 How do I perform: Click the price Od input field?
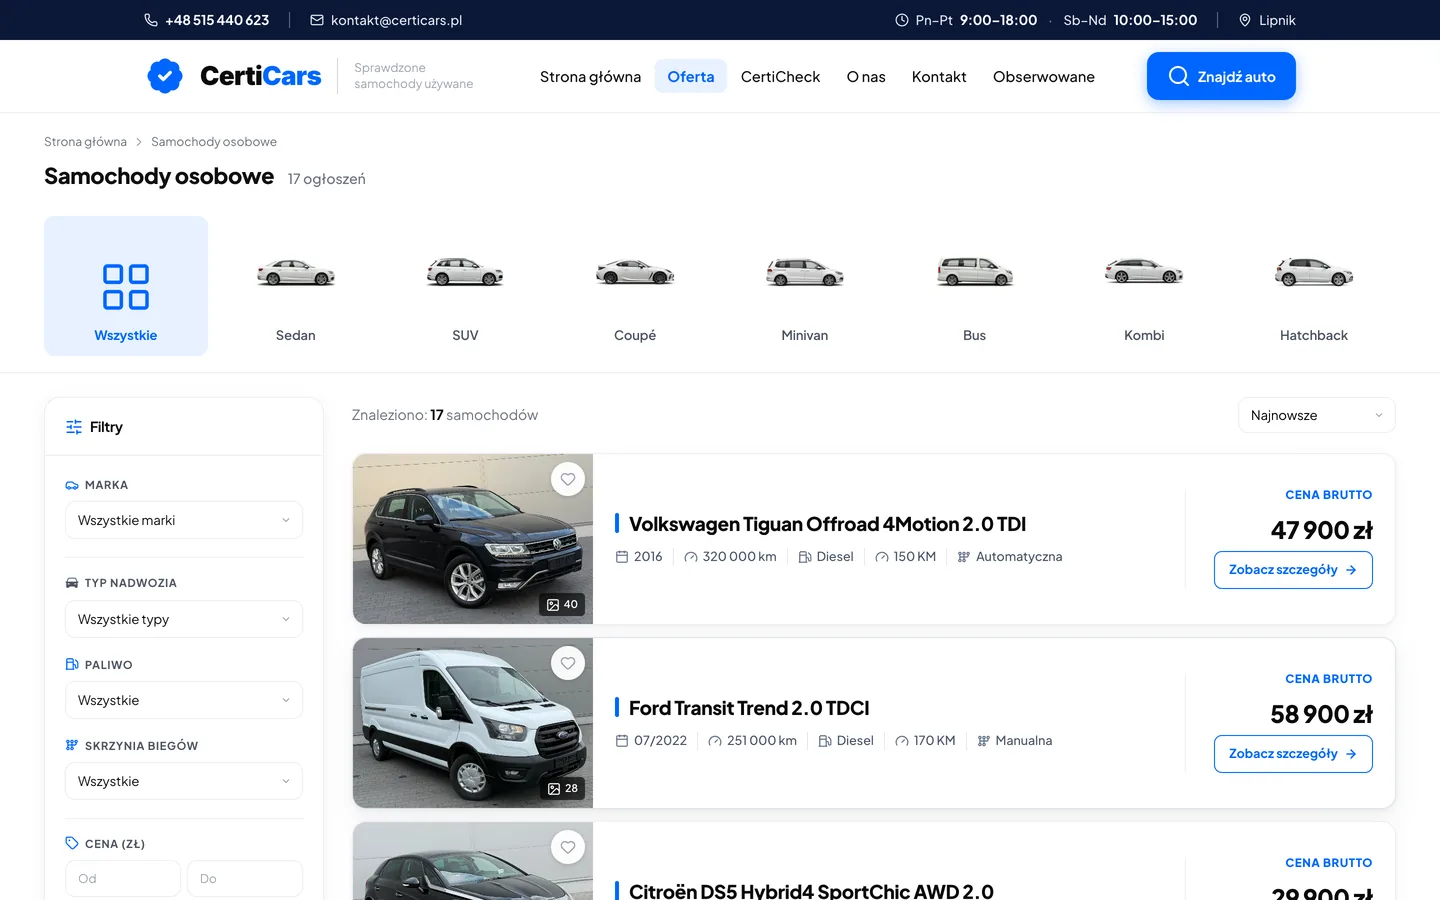123,879
